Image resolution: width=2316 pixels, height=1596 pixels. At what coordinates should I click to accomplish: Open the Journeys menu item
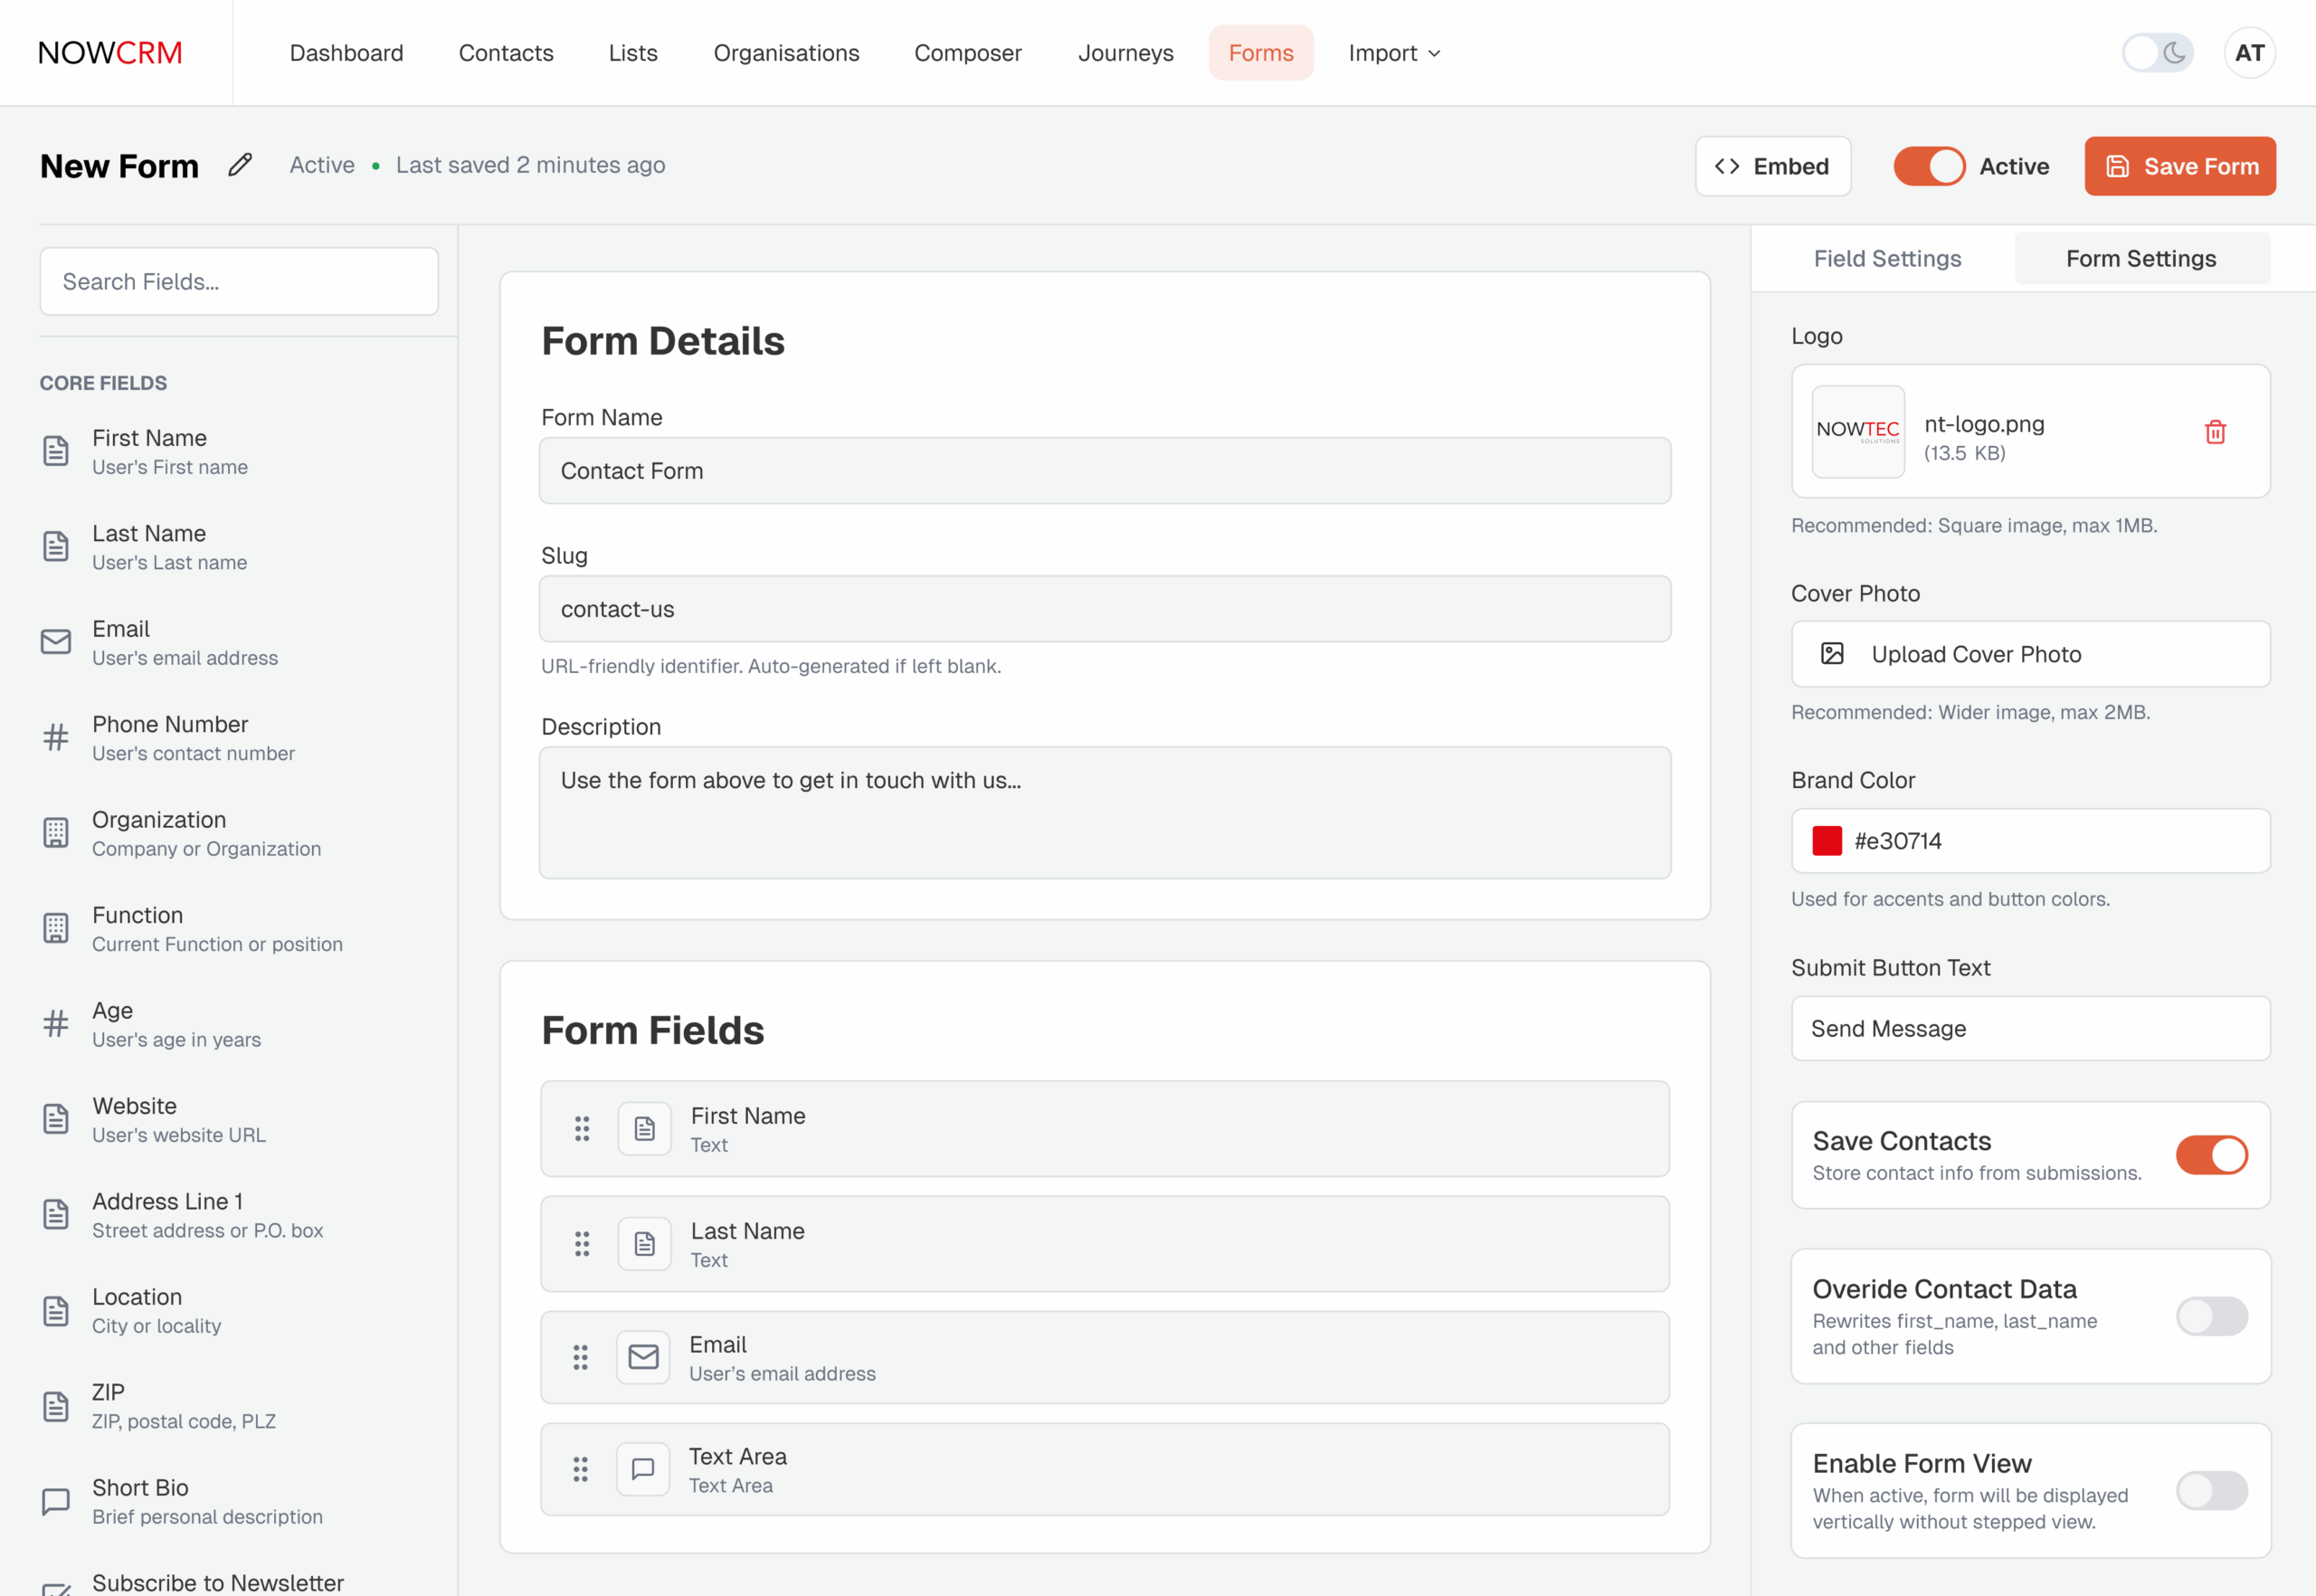pos(1125,53)
